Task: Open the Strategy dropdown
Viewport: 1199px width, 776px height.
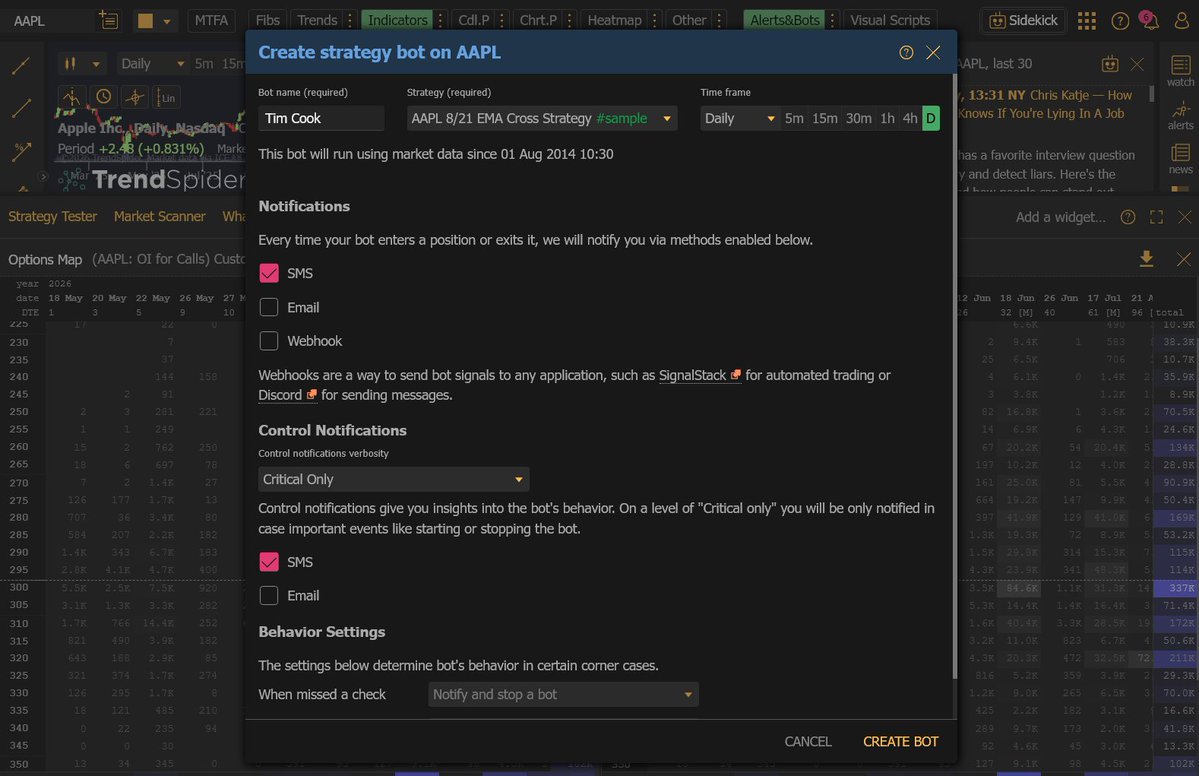Action: point(541,119)
